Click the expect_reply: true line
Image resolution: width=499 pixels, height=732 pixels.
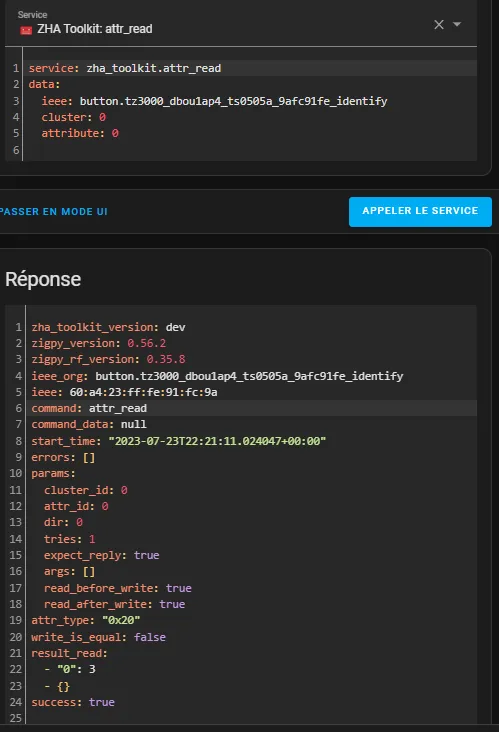102,556
